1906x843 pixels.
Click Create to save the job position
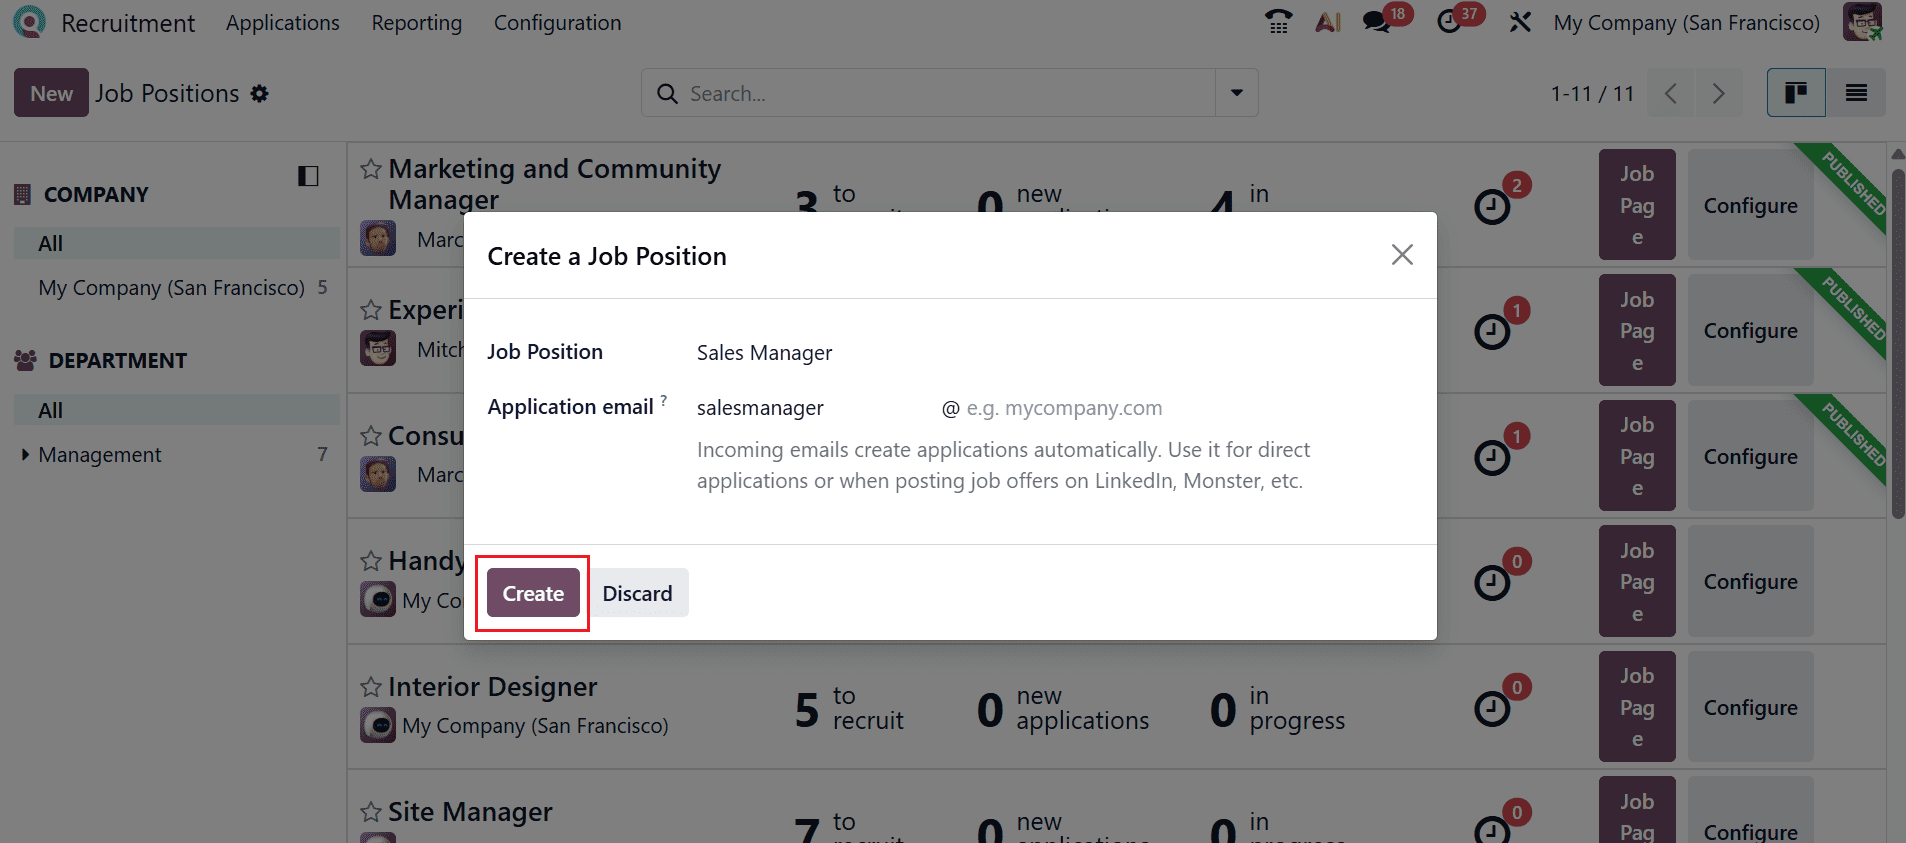point(531,592)
